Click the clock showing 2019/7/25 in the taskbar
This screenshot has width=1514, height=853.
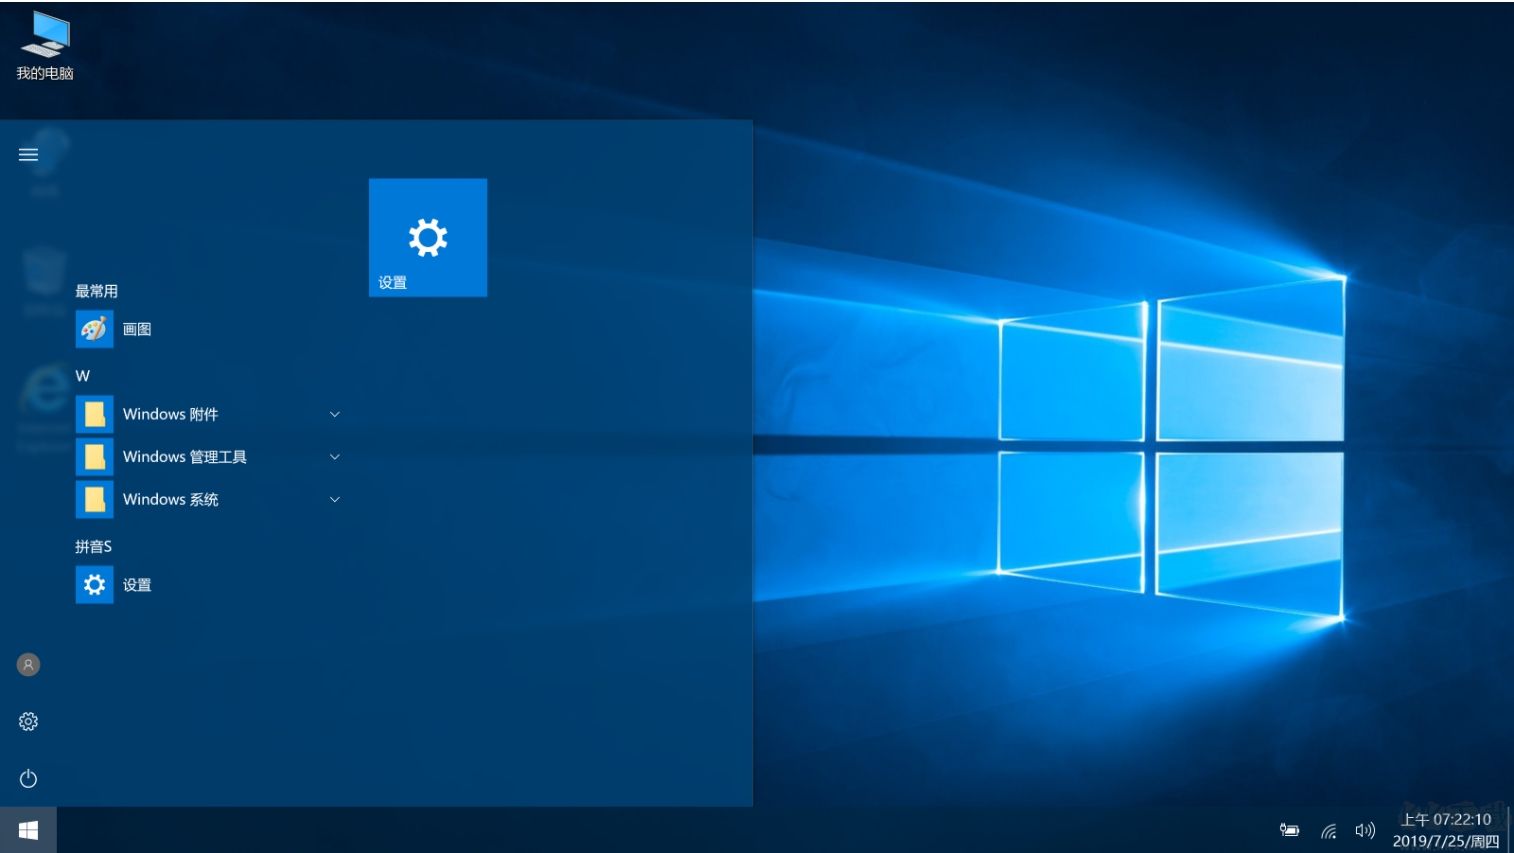tap(1444, 830)
